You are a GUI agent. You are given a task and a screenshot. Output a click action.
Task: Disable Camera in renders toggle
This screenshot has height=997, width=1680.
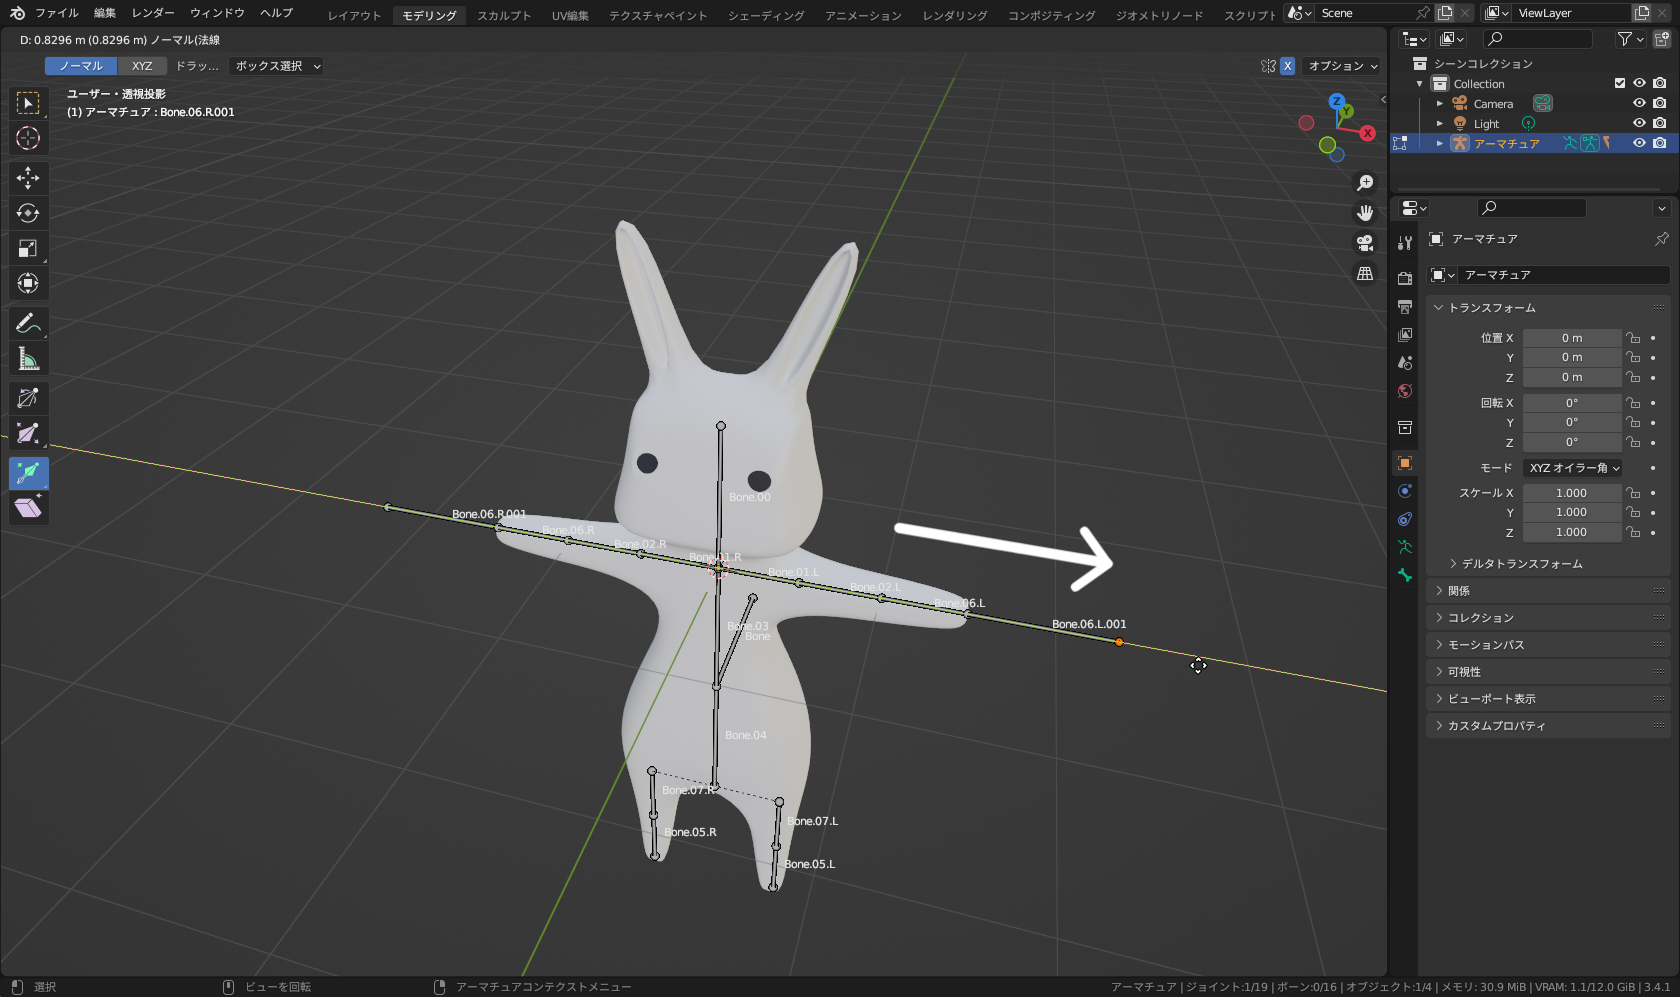1660,103
